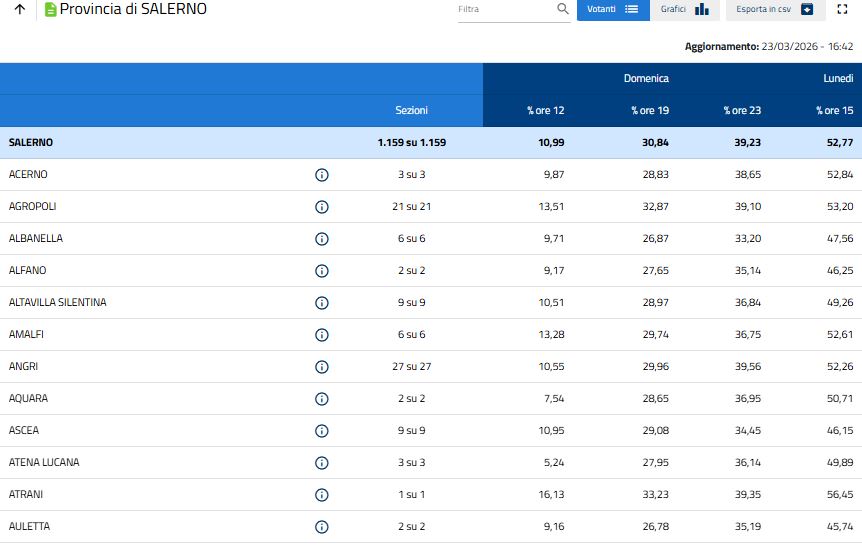Click info icon next to ATRANI
Screen dimensions: 862x545
click(x=322, y=495)
